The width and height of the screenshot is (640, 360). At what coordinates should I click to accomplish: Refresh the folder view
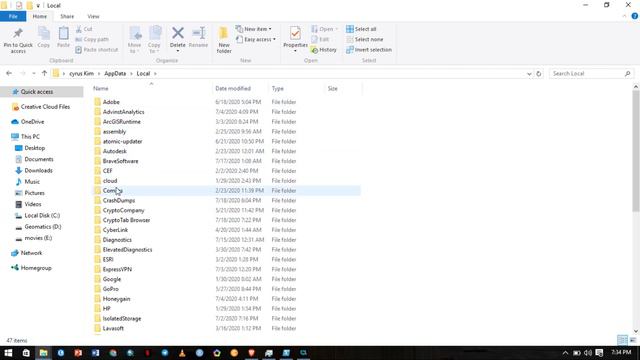[539, 74]
